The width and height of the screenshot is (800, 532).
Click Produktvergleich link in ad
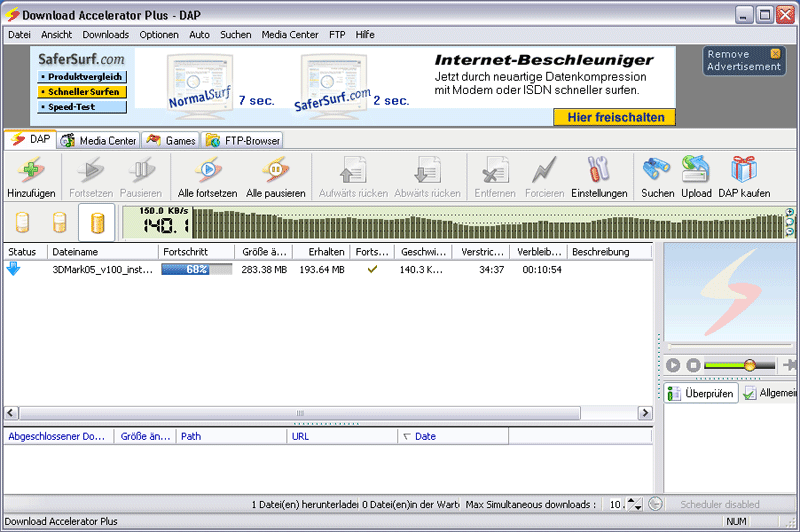click(82, 77)
